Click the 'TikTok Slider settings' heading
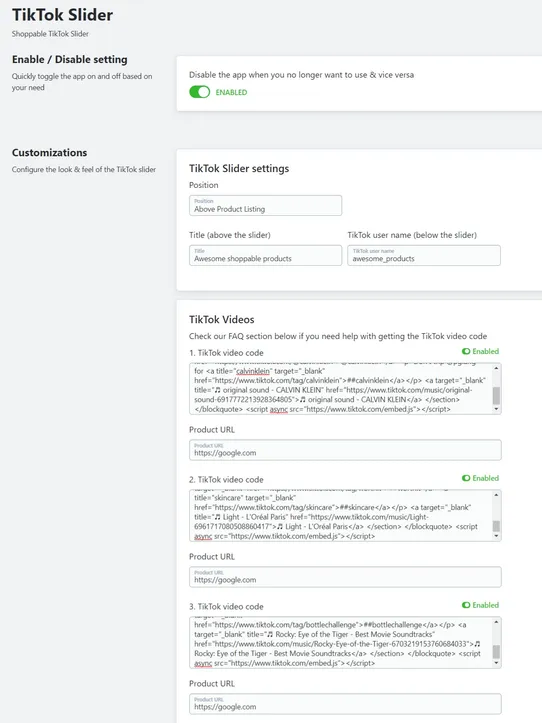Image resolution: width=542 pixels, height=723 pixels. click(x=239, y=169)
